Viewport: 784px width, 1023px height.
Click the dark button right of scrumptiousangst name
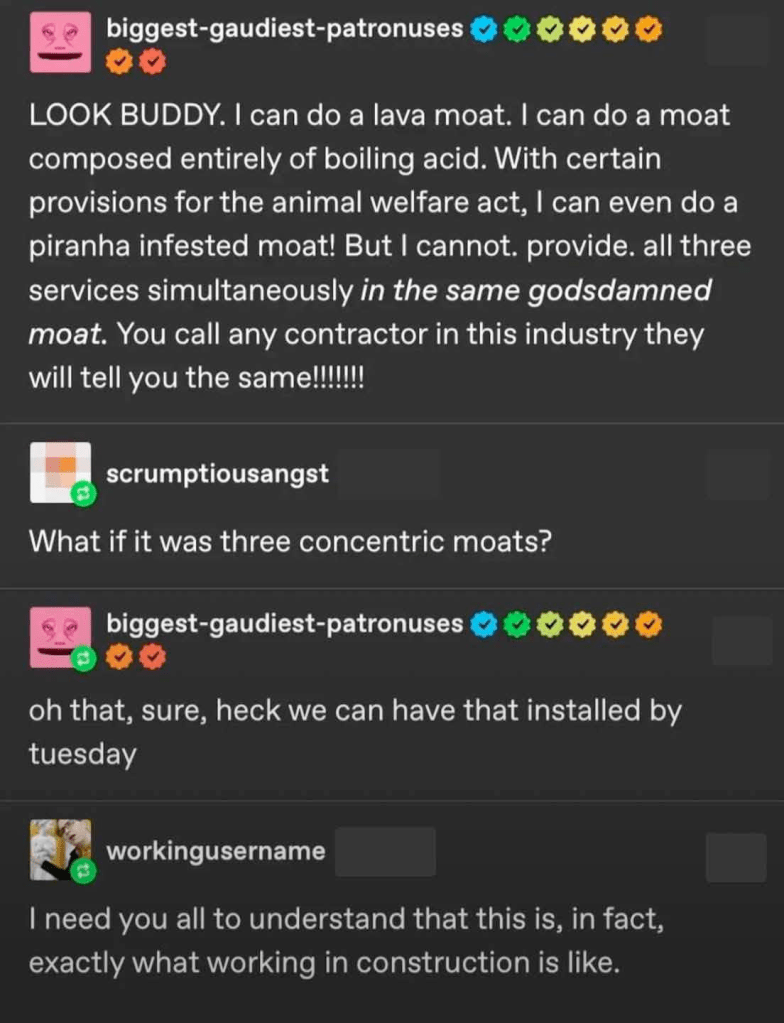[x=389, y=474]
